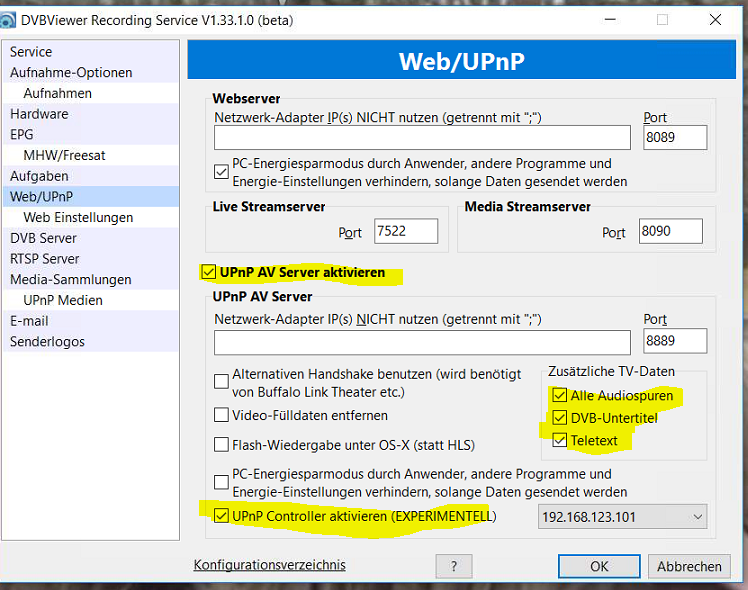Click UPnP AV Server adapter IP exclusion field
Image resolution: width=748 pixels, height=590 pixels.
pyautogui.click(x=422, y=342)
